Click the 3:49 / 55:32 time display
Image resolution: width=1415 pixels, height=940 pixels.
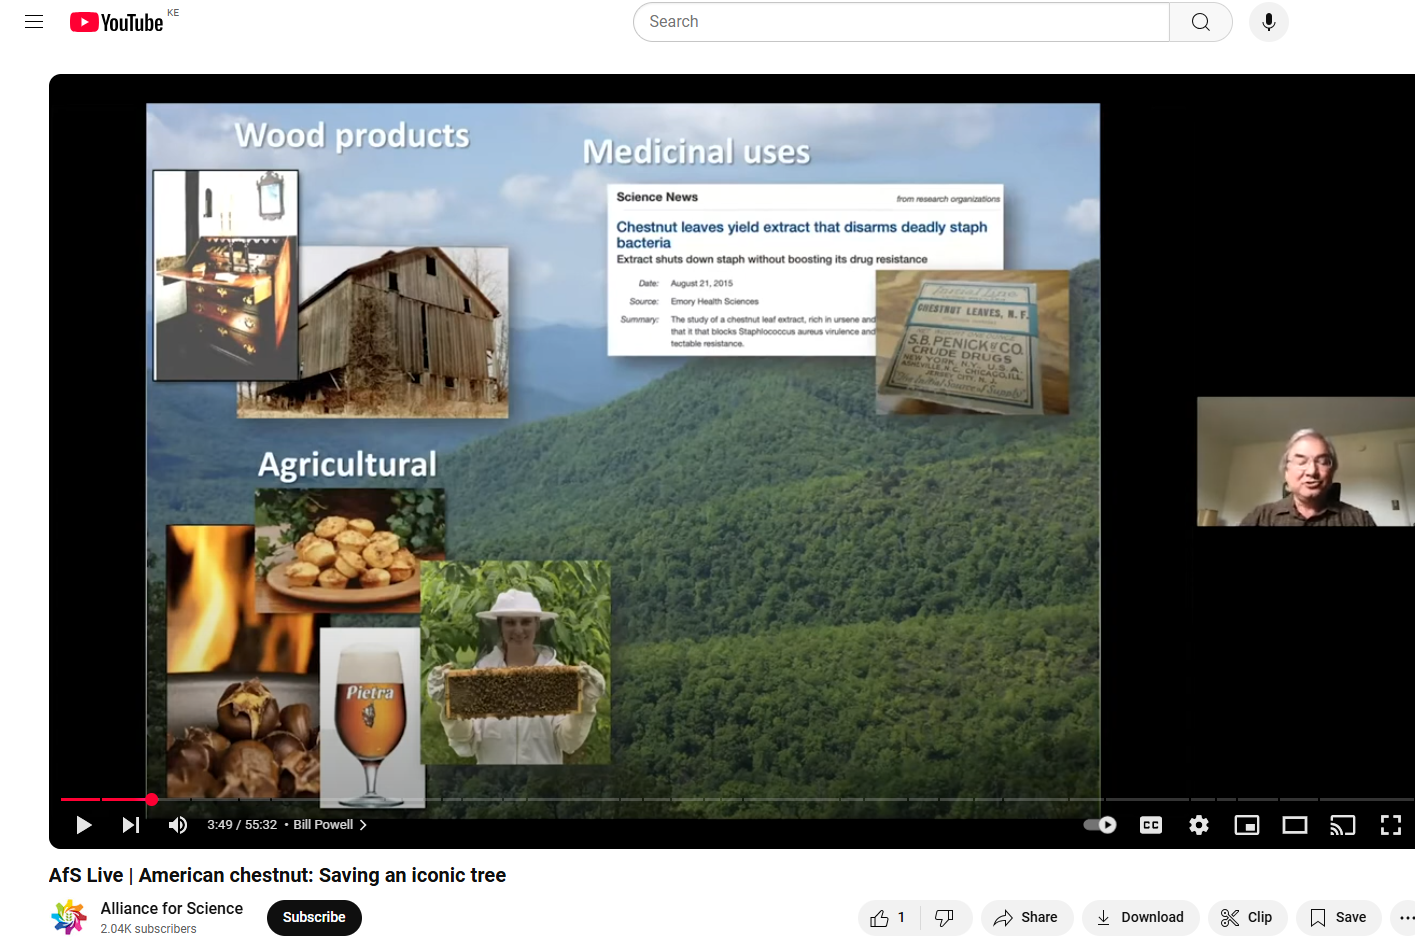(x=242, y=825)
